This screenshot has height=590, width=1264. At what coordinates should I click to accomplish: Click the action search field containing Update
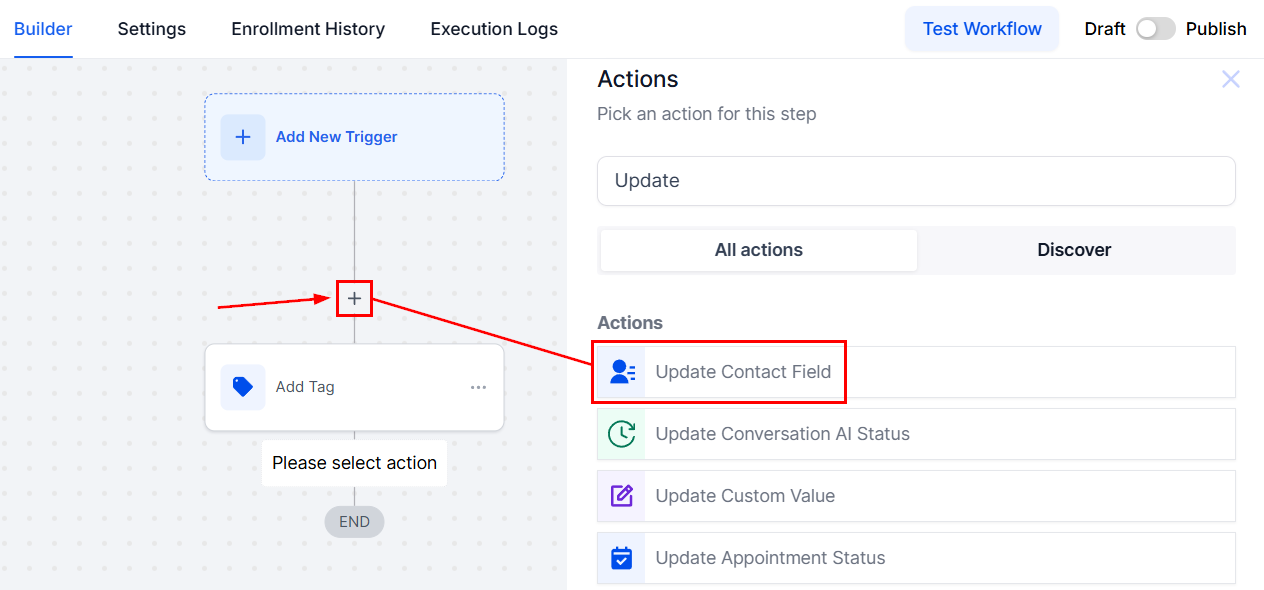click(x=915, y=181)
